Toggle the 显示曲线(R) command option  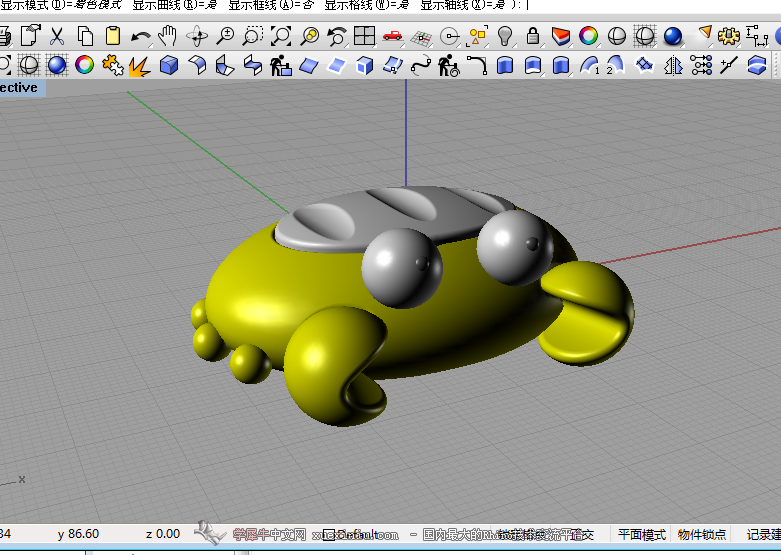pos(175,5)
